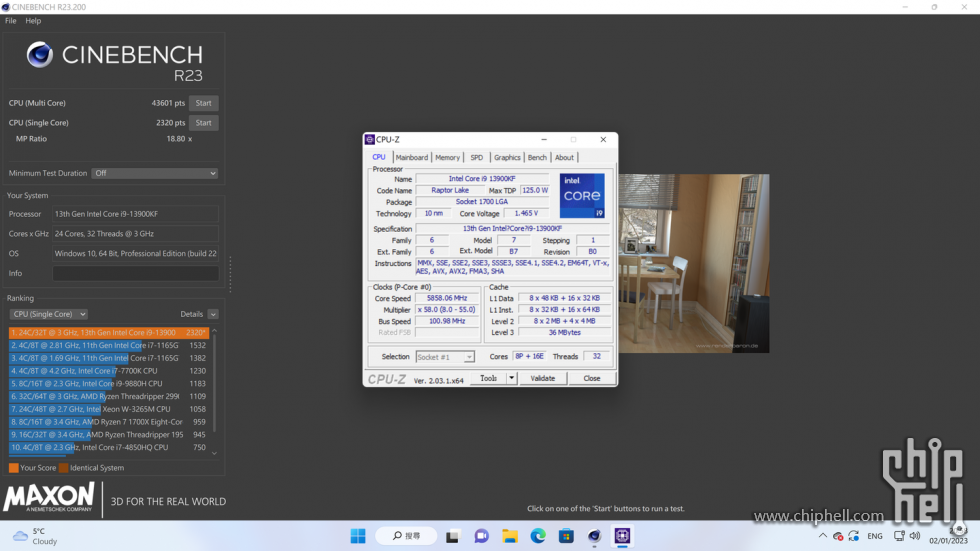Open File Explorer from taskbar
The width and height of the screenshot is (980, 551).
pyautogui.click(x=510, y=536)
